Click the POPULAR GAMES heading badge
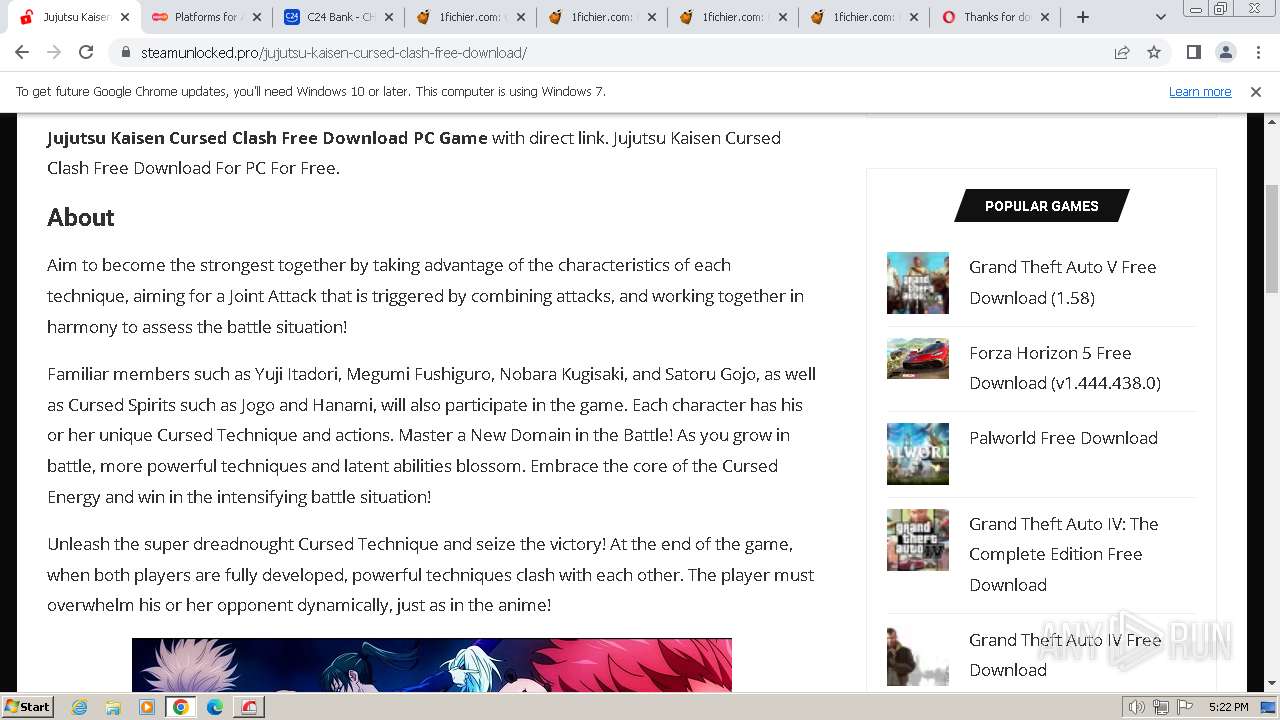 pos(1041,206)
